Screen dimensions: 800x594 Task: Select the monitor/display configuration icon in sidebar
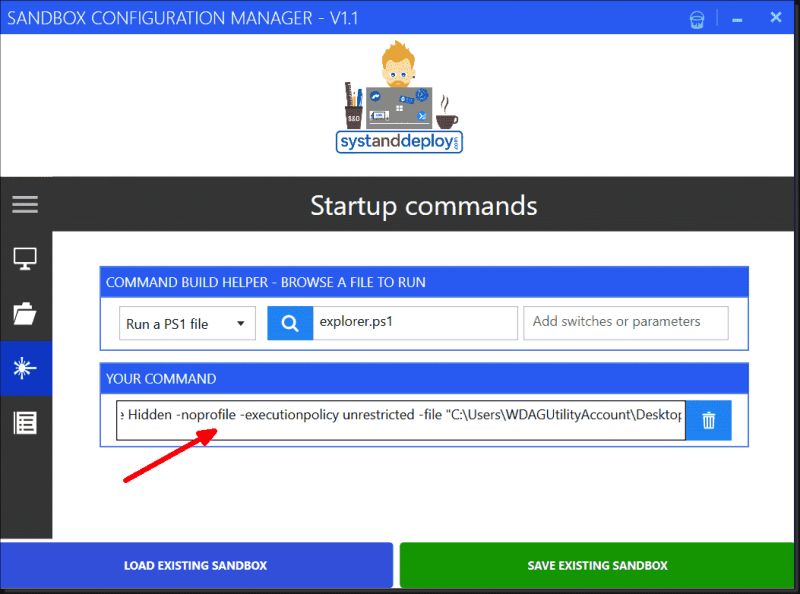(24, 258)
